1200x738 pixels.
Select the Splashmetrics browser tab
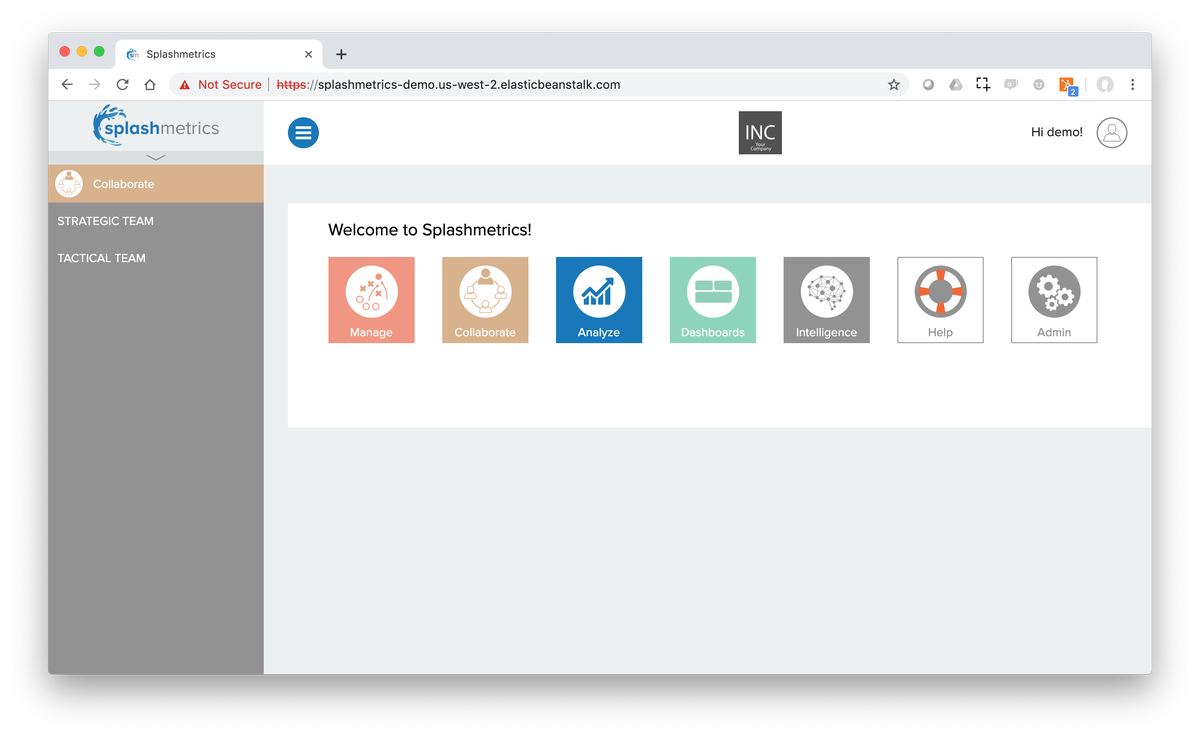[x=219, y=54]
